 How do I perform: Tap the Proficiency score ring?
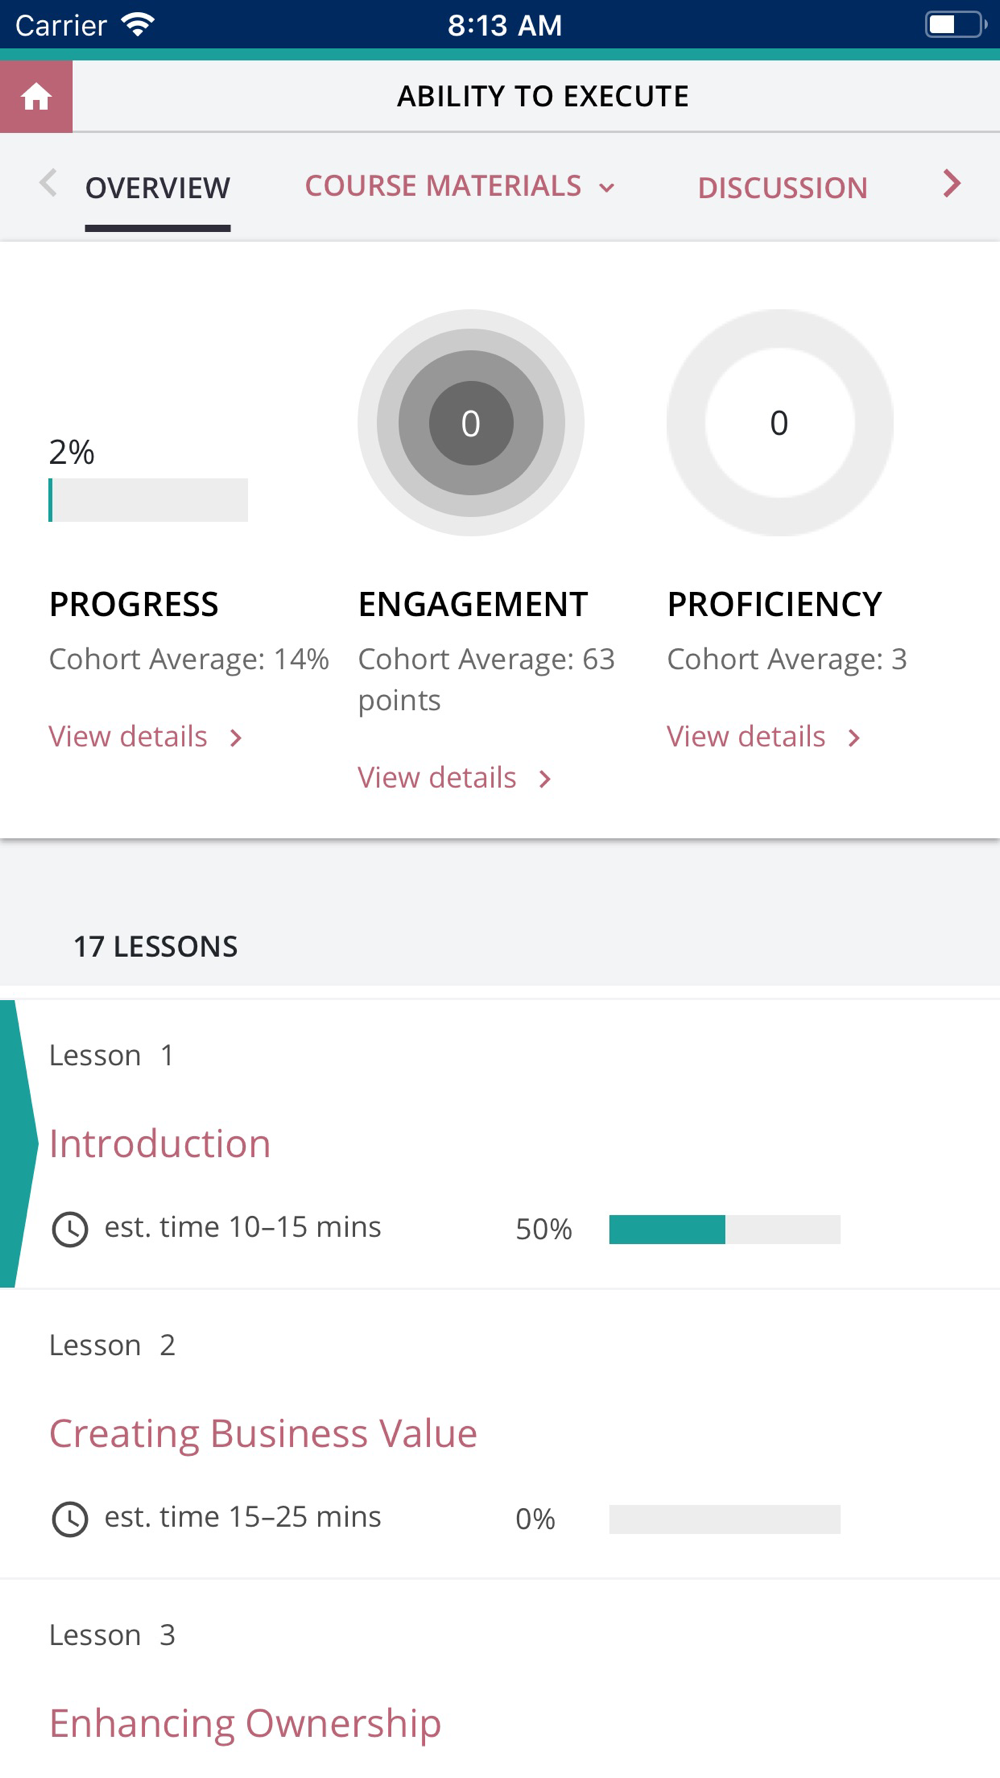(x=779, y=423)
